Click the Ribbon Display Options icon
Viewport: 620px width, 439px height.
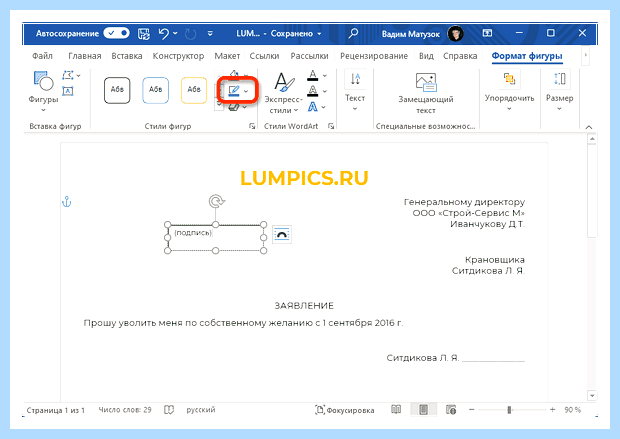point(487,33)
